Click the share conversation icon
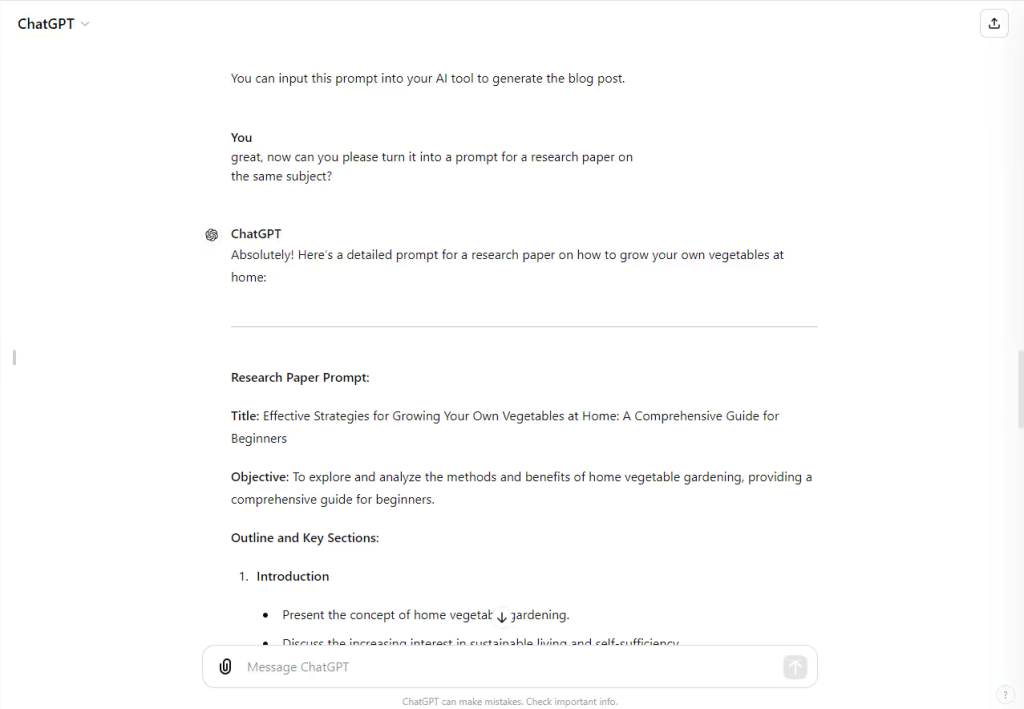 click(x=994, y=24)
